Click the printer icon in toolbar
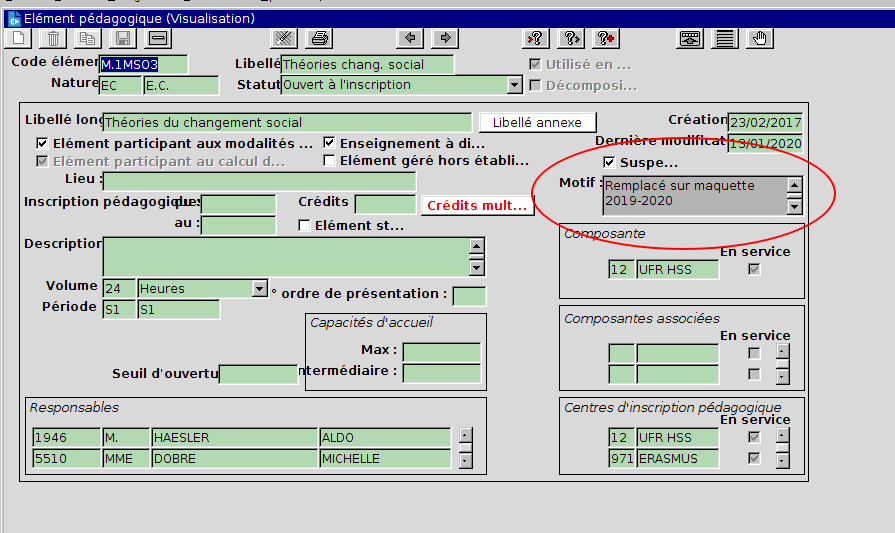The width and height of the screenshot is (895, 533). [x=320, y=39]
